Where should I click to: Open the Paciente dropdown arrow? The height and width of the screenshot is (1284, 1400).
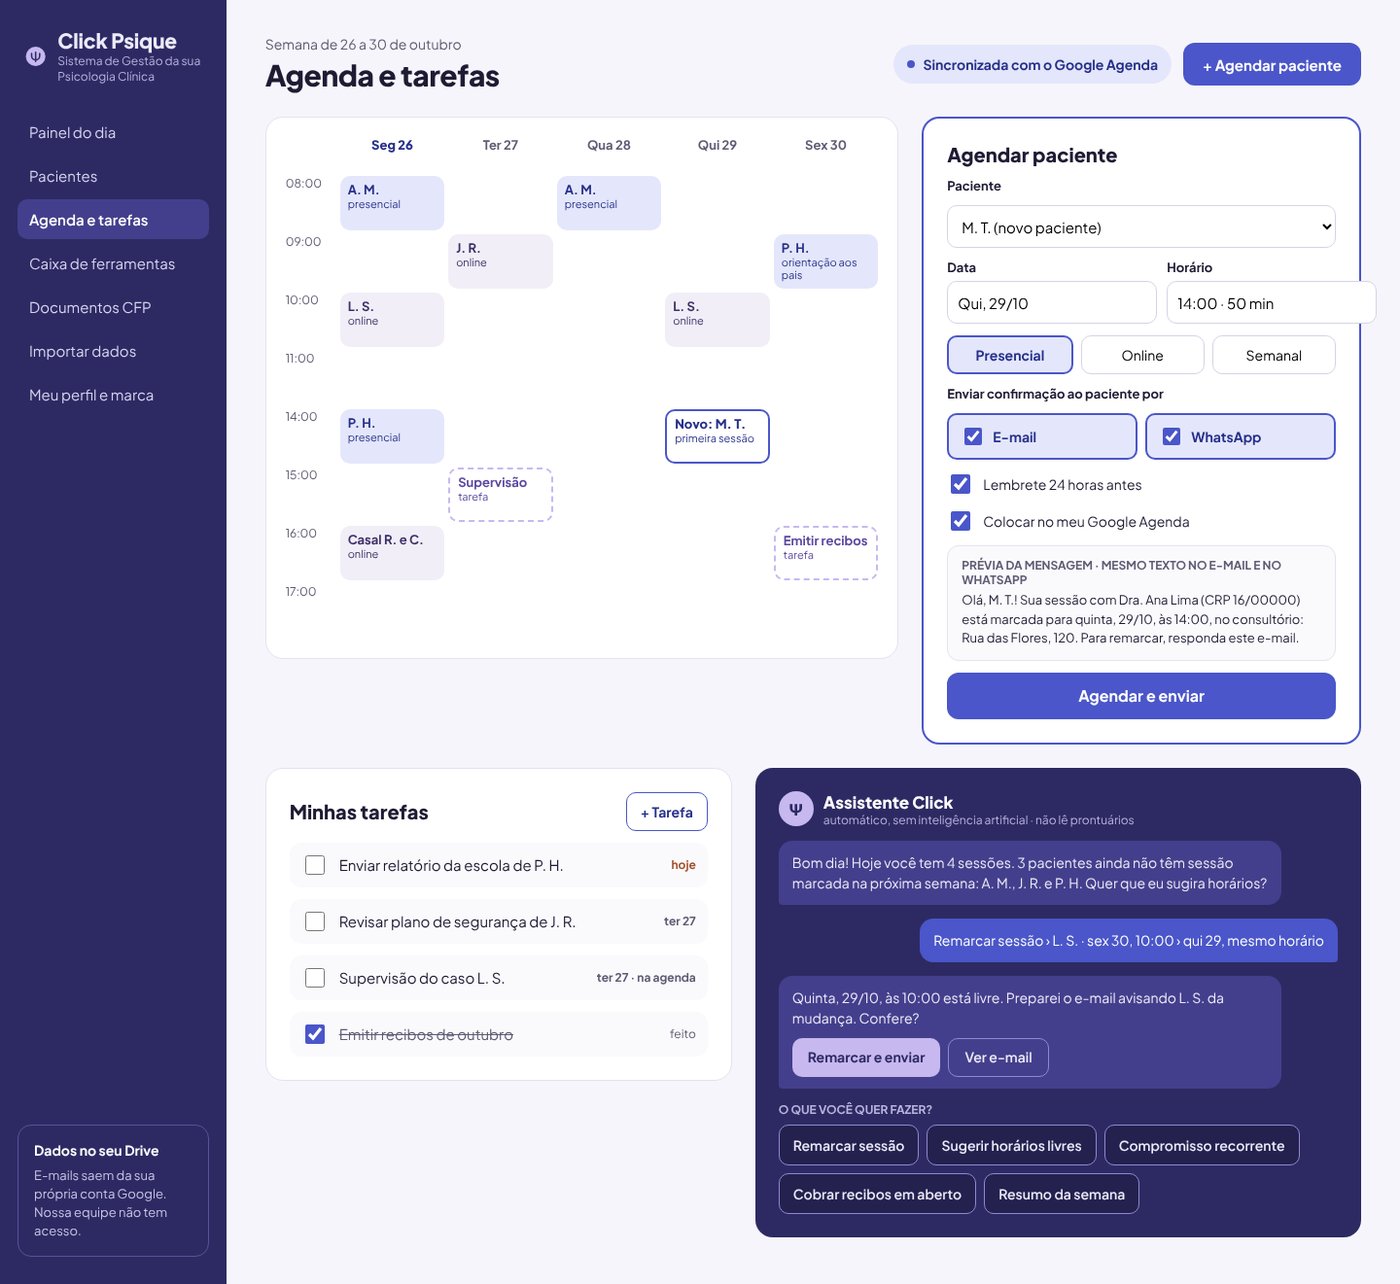(1327, 227)
